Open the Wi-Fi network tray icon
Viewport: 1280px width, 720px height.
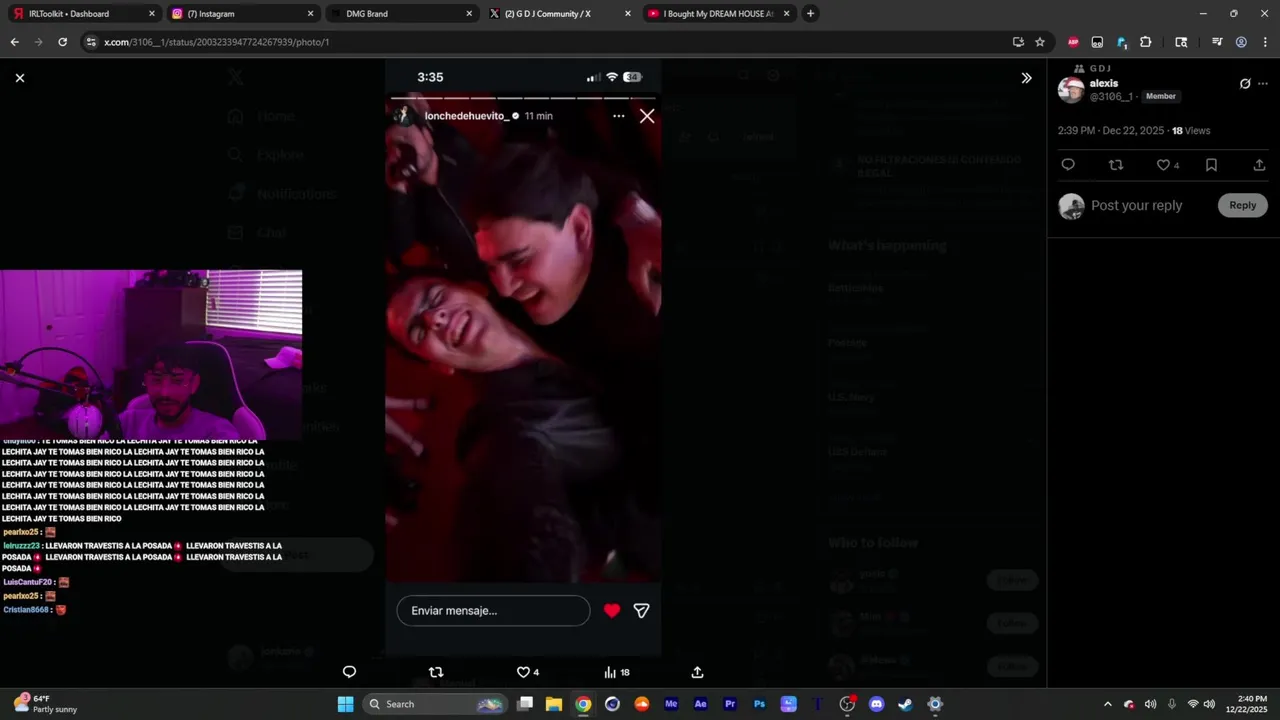1192,704
